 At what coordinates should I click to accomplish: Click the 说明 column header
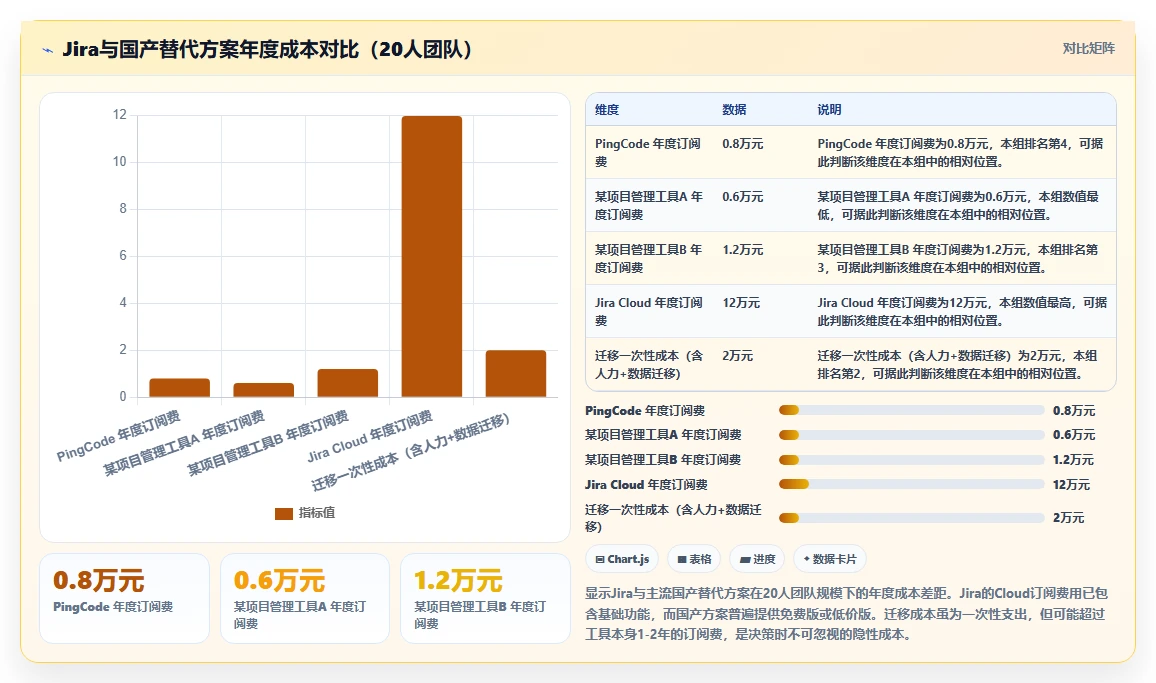[829, 110]
